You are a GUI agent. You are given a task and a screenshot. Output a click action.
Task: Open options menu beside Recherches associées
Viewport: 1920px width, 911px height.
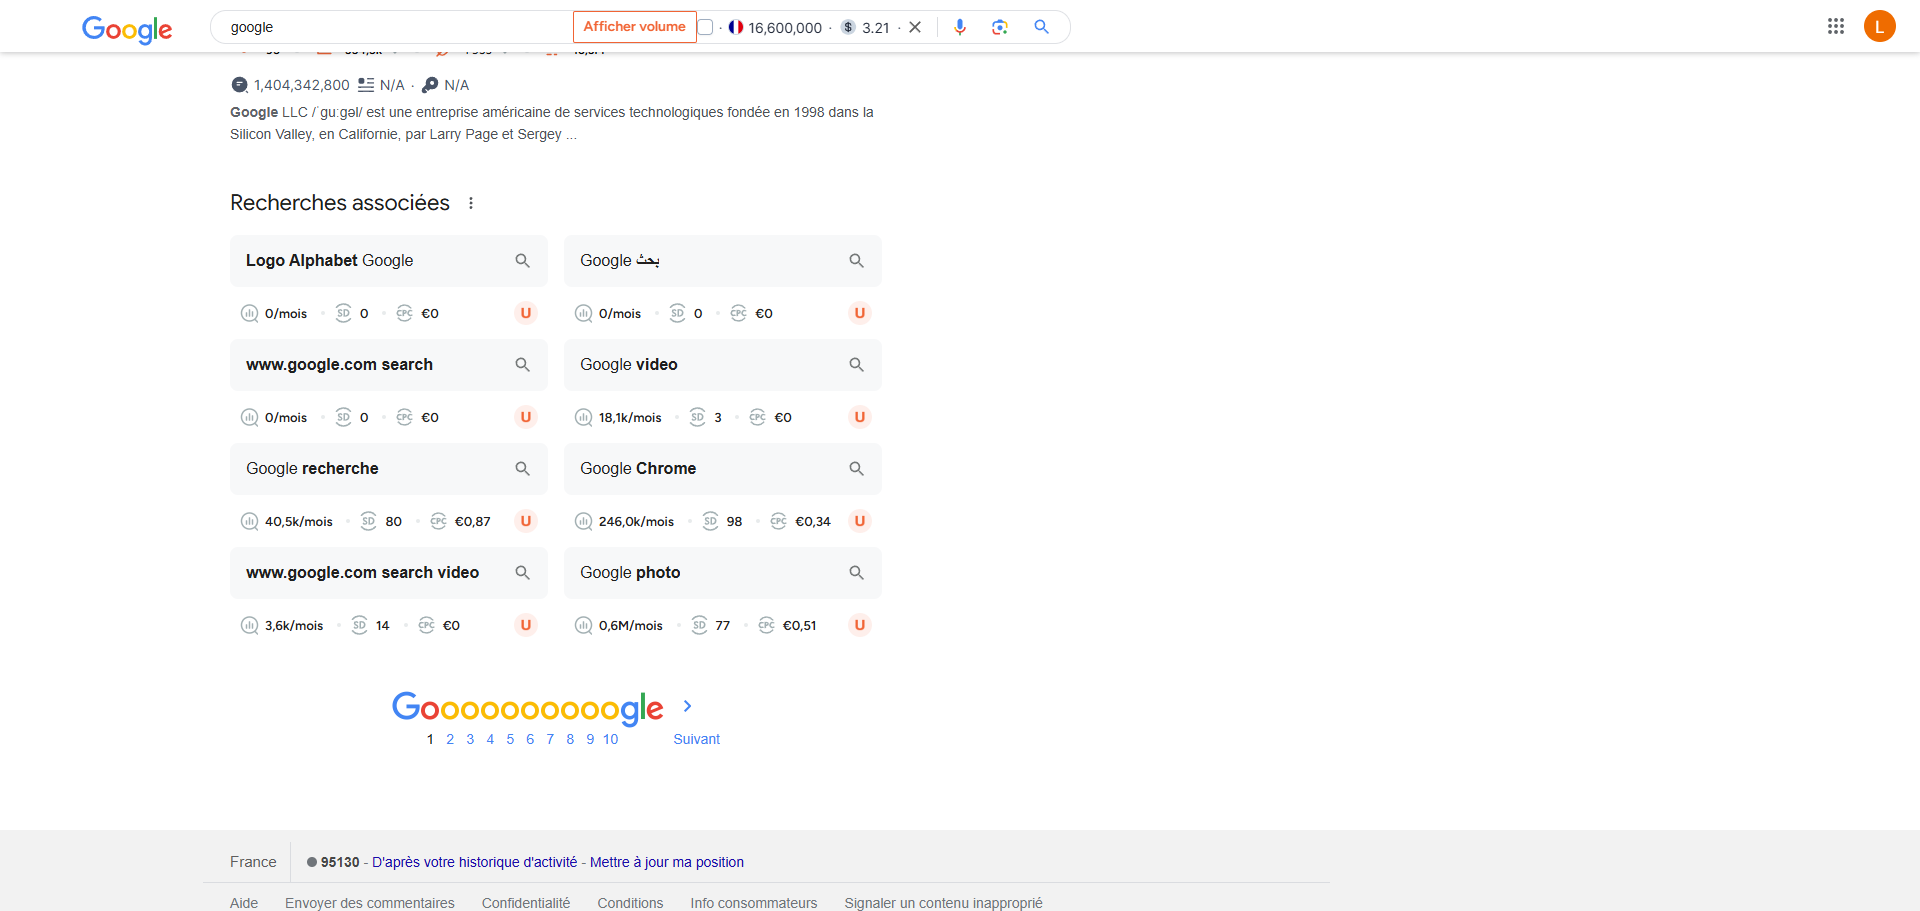point(471,203)
